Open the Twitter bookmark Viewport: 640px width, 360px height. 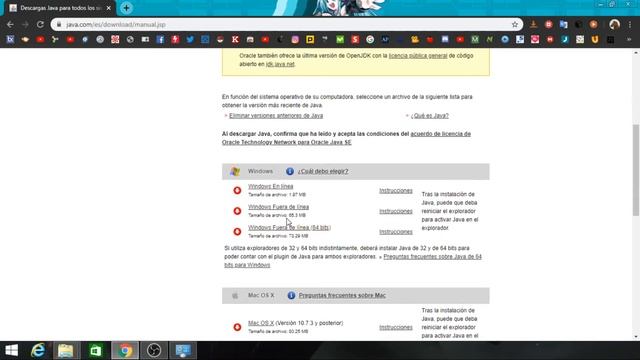[190, 40]
